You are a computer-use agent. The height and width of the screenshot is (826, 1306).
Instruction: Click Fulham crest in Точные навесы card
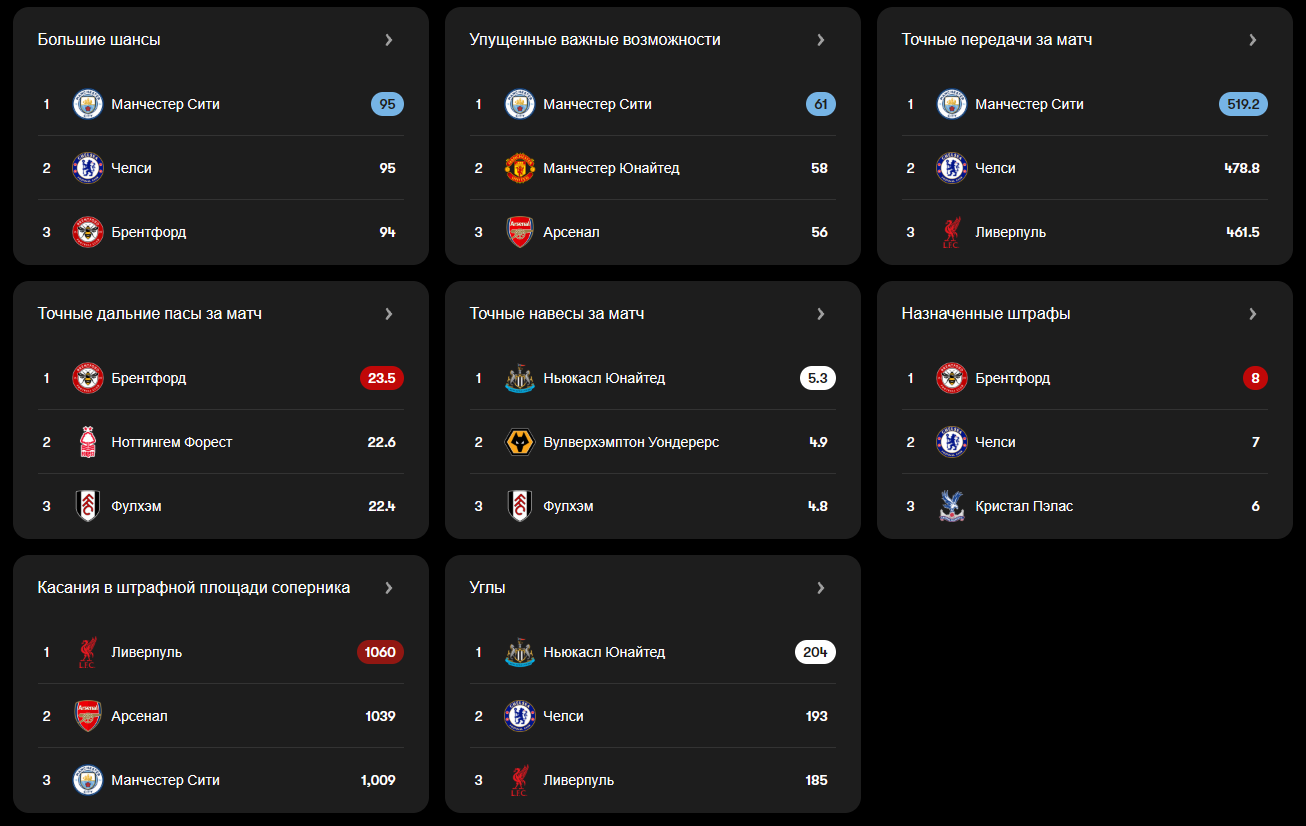coord(520,506)
